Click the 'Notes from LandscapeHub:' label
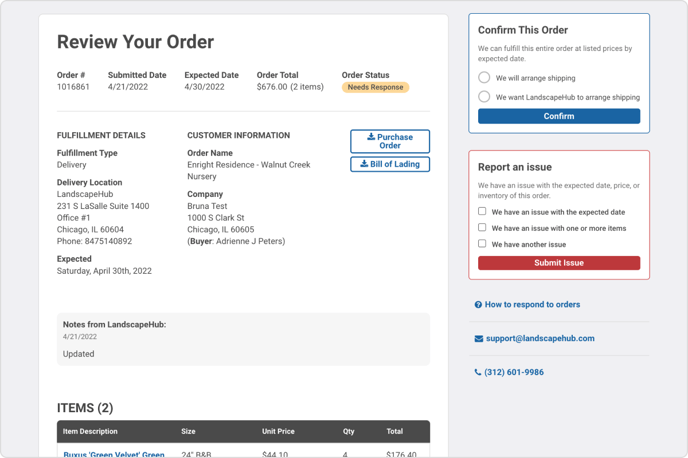This screenshot has height=458, width=688. click(115, 325)
